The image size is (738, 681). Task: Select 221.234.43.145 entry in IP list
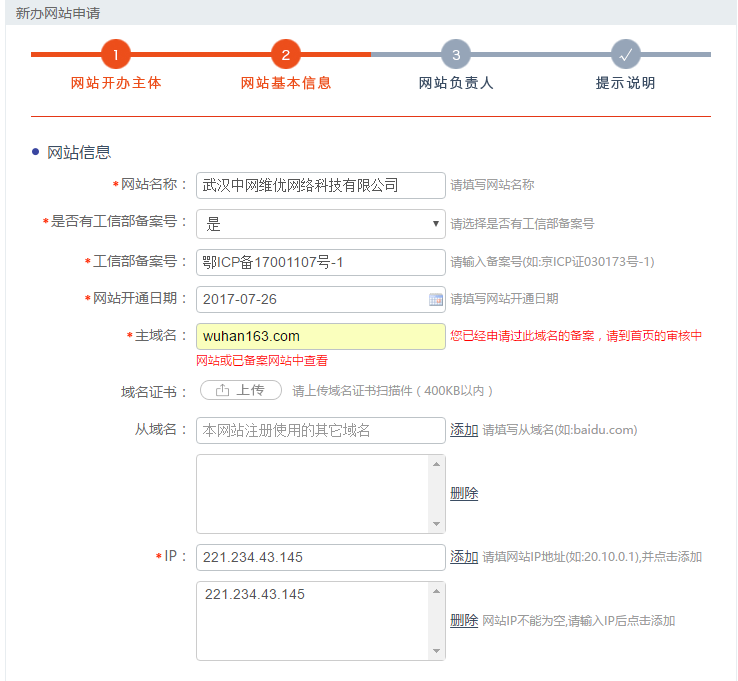(x=254, y=595)
